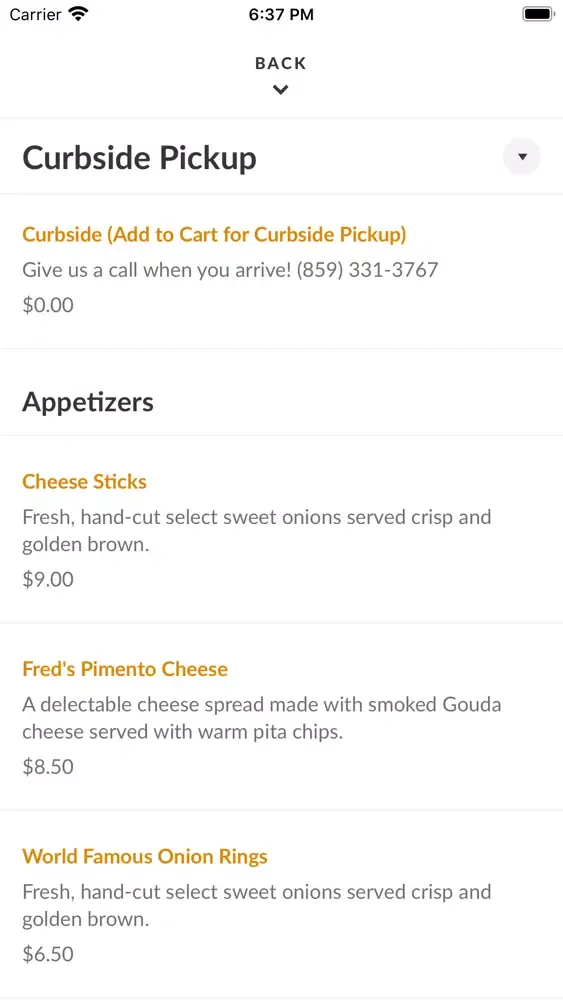Viewport: 563px width, 1000px height.
Task: Tap the $6.50 Onion Rings price
Action: tap(48, 954)
